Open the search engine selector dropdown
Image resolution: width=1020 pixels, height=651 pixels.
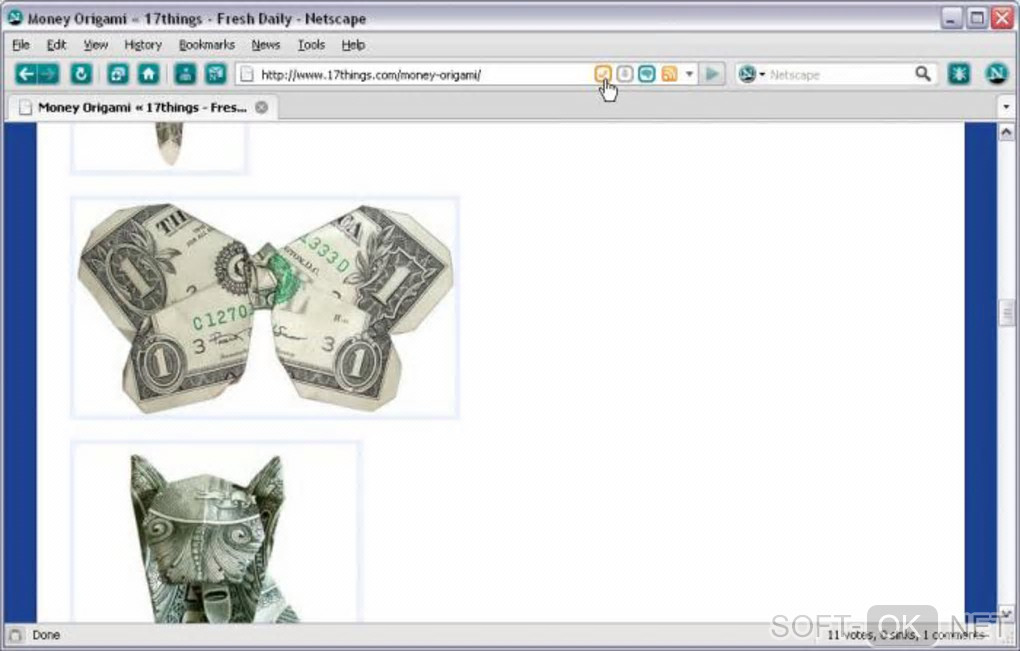click(751, 74)
